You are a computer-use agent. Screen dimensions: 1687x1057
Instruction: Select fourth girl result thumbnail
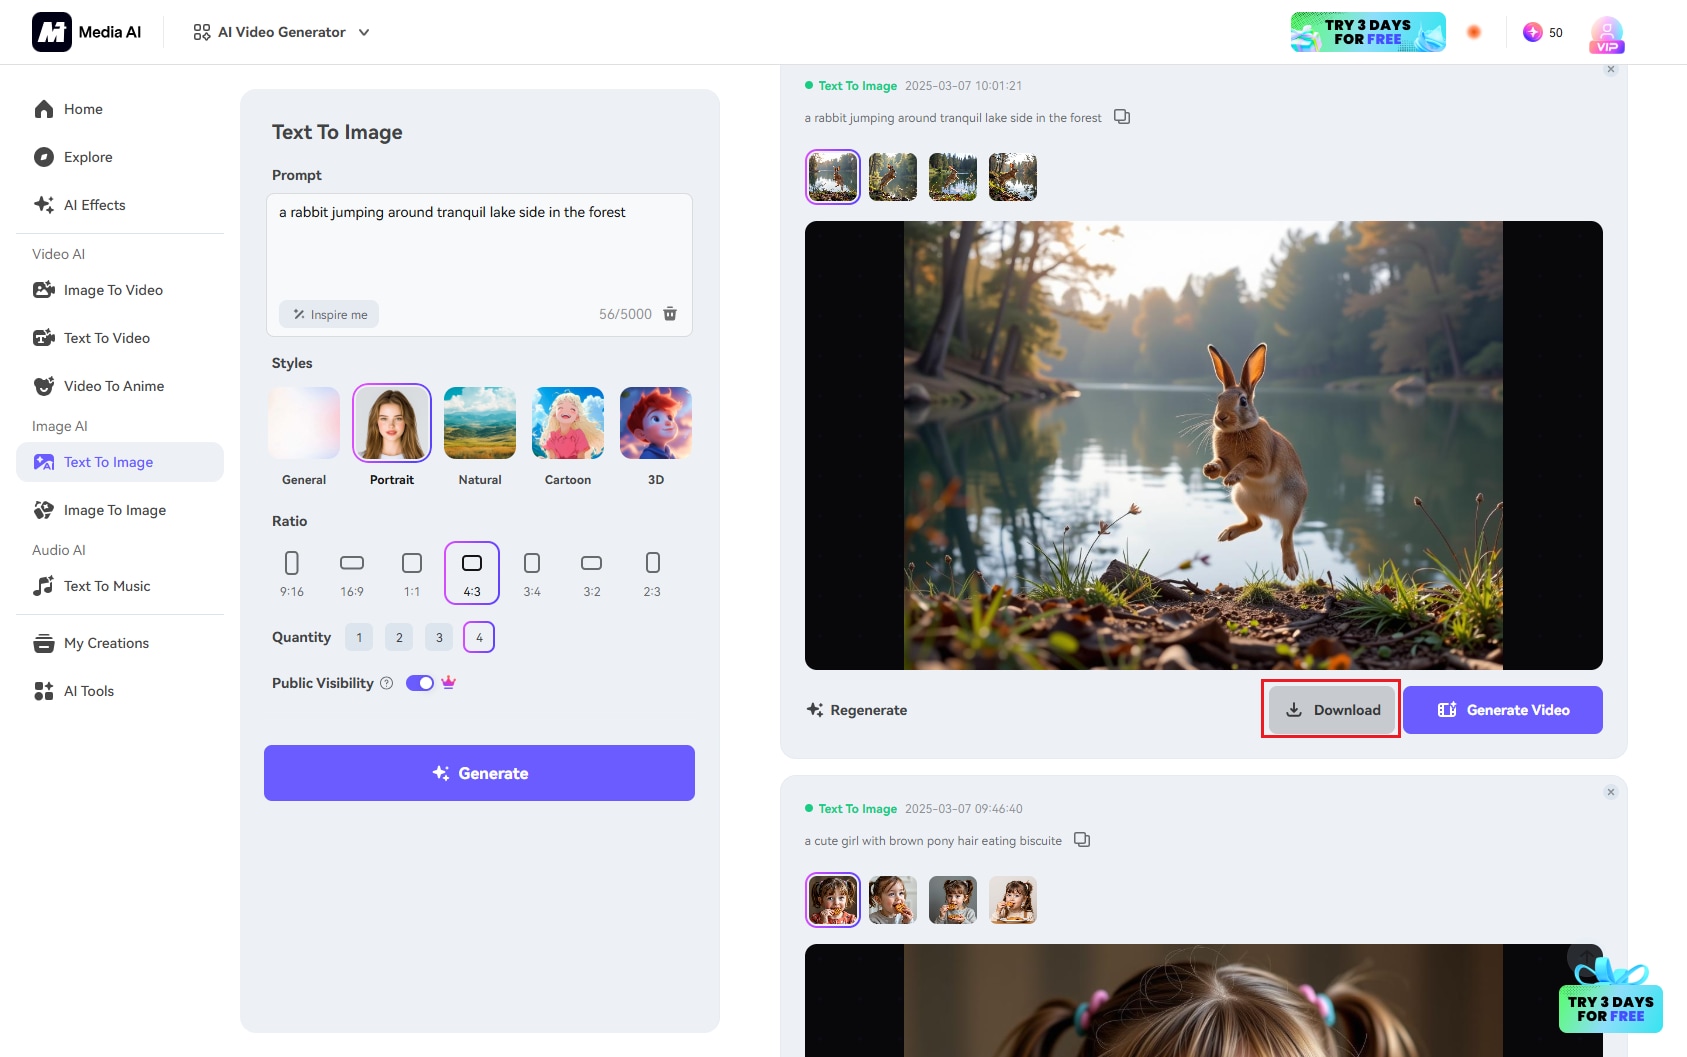(x=1013, y=900)
